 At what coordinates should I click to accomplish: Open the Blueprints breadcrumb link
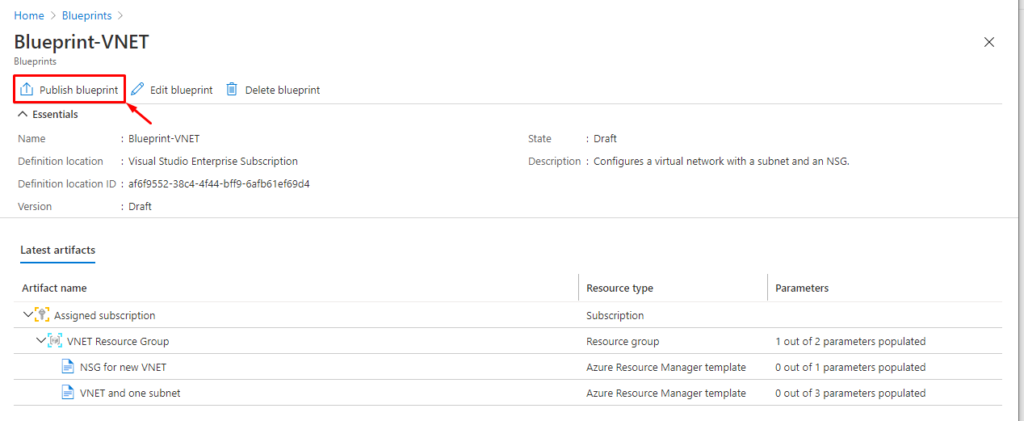tap(87, 15)
